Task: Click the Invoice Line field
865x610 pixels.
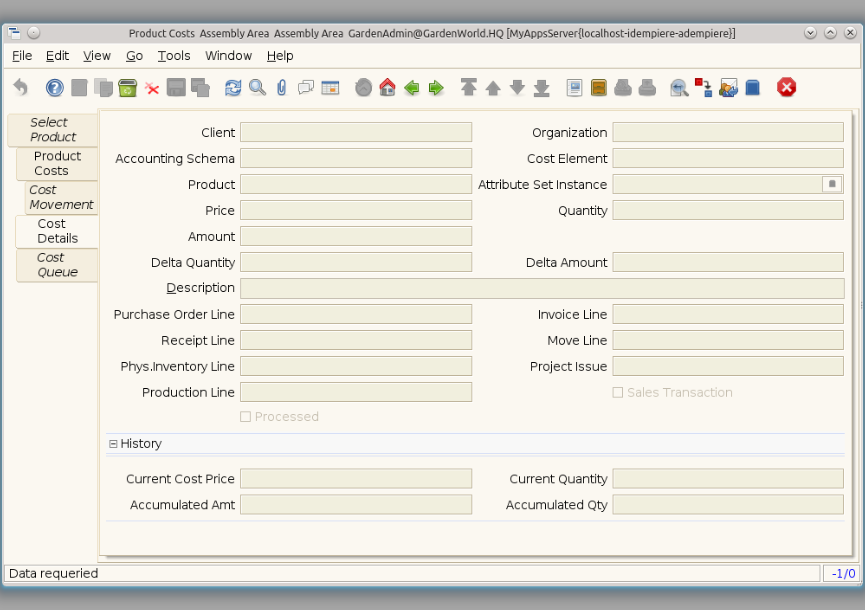Action: (x=728, y=314)
